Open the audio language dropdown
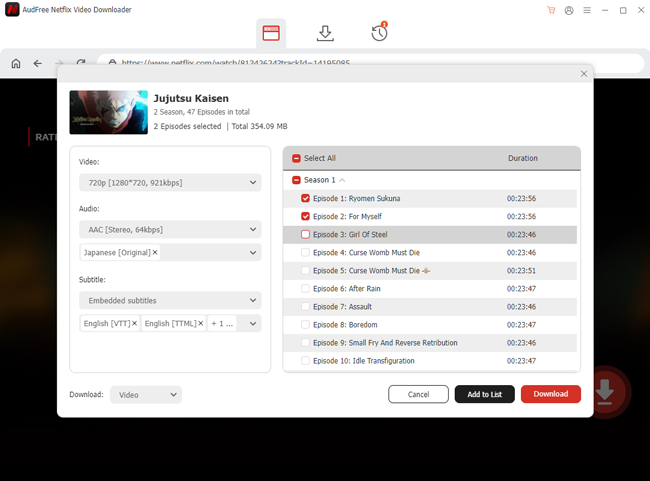The height and width of the screenshot is (481, 650). 253,253
